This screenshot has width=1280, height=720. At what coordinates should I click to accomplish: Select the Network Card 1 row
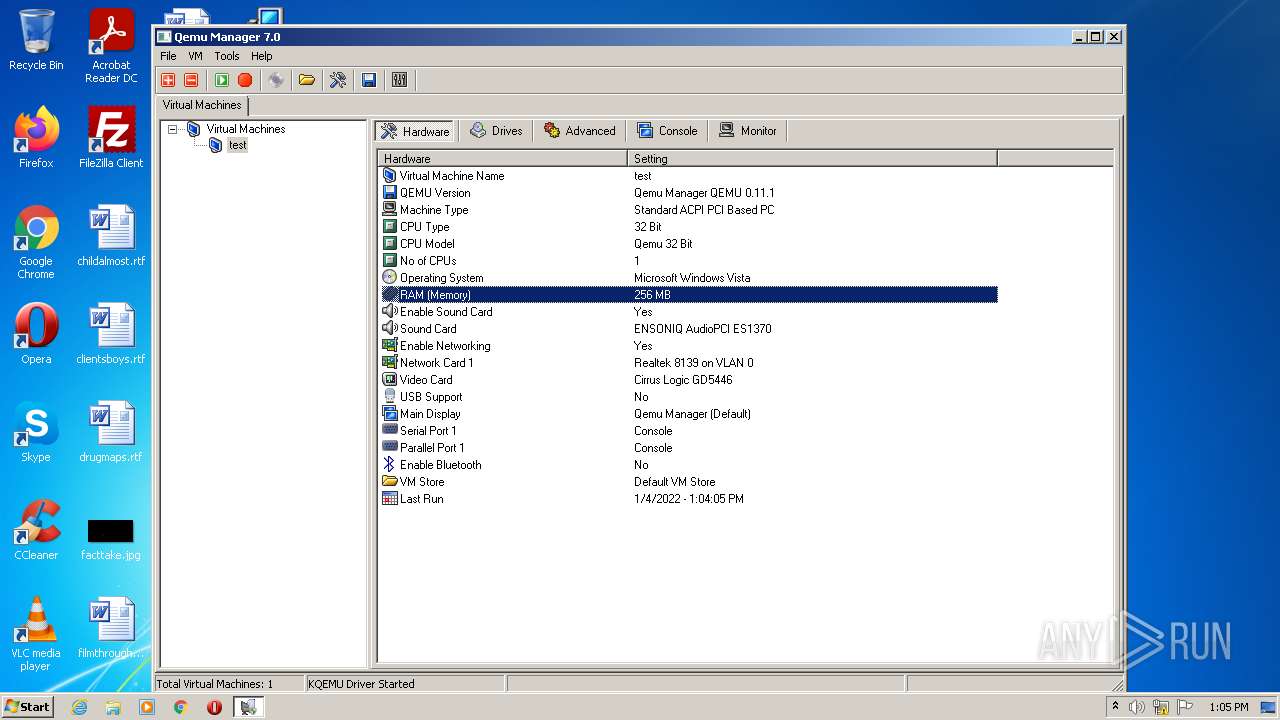pos(689,363)
